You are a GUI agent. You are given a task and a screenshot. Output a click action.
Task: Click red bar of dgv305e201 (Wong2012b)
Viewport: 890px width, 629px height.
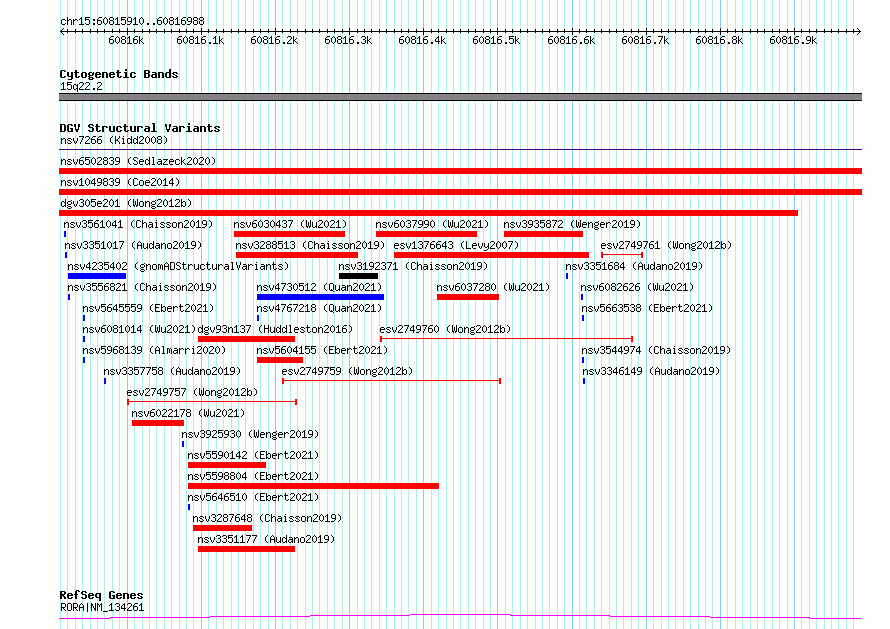[x=429, y=213]
